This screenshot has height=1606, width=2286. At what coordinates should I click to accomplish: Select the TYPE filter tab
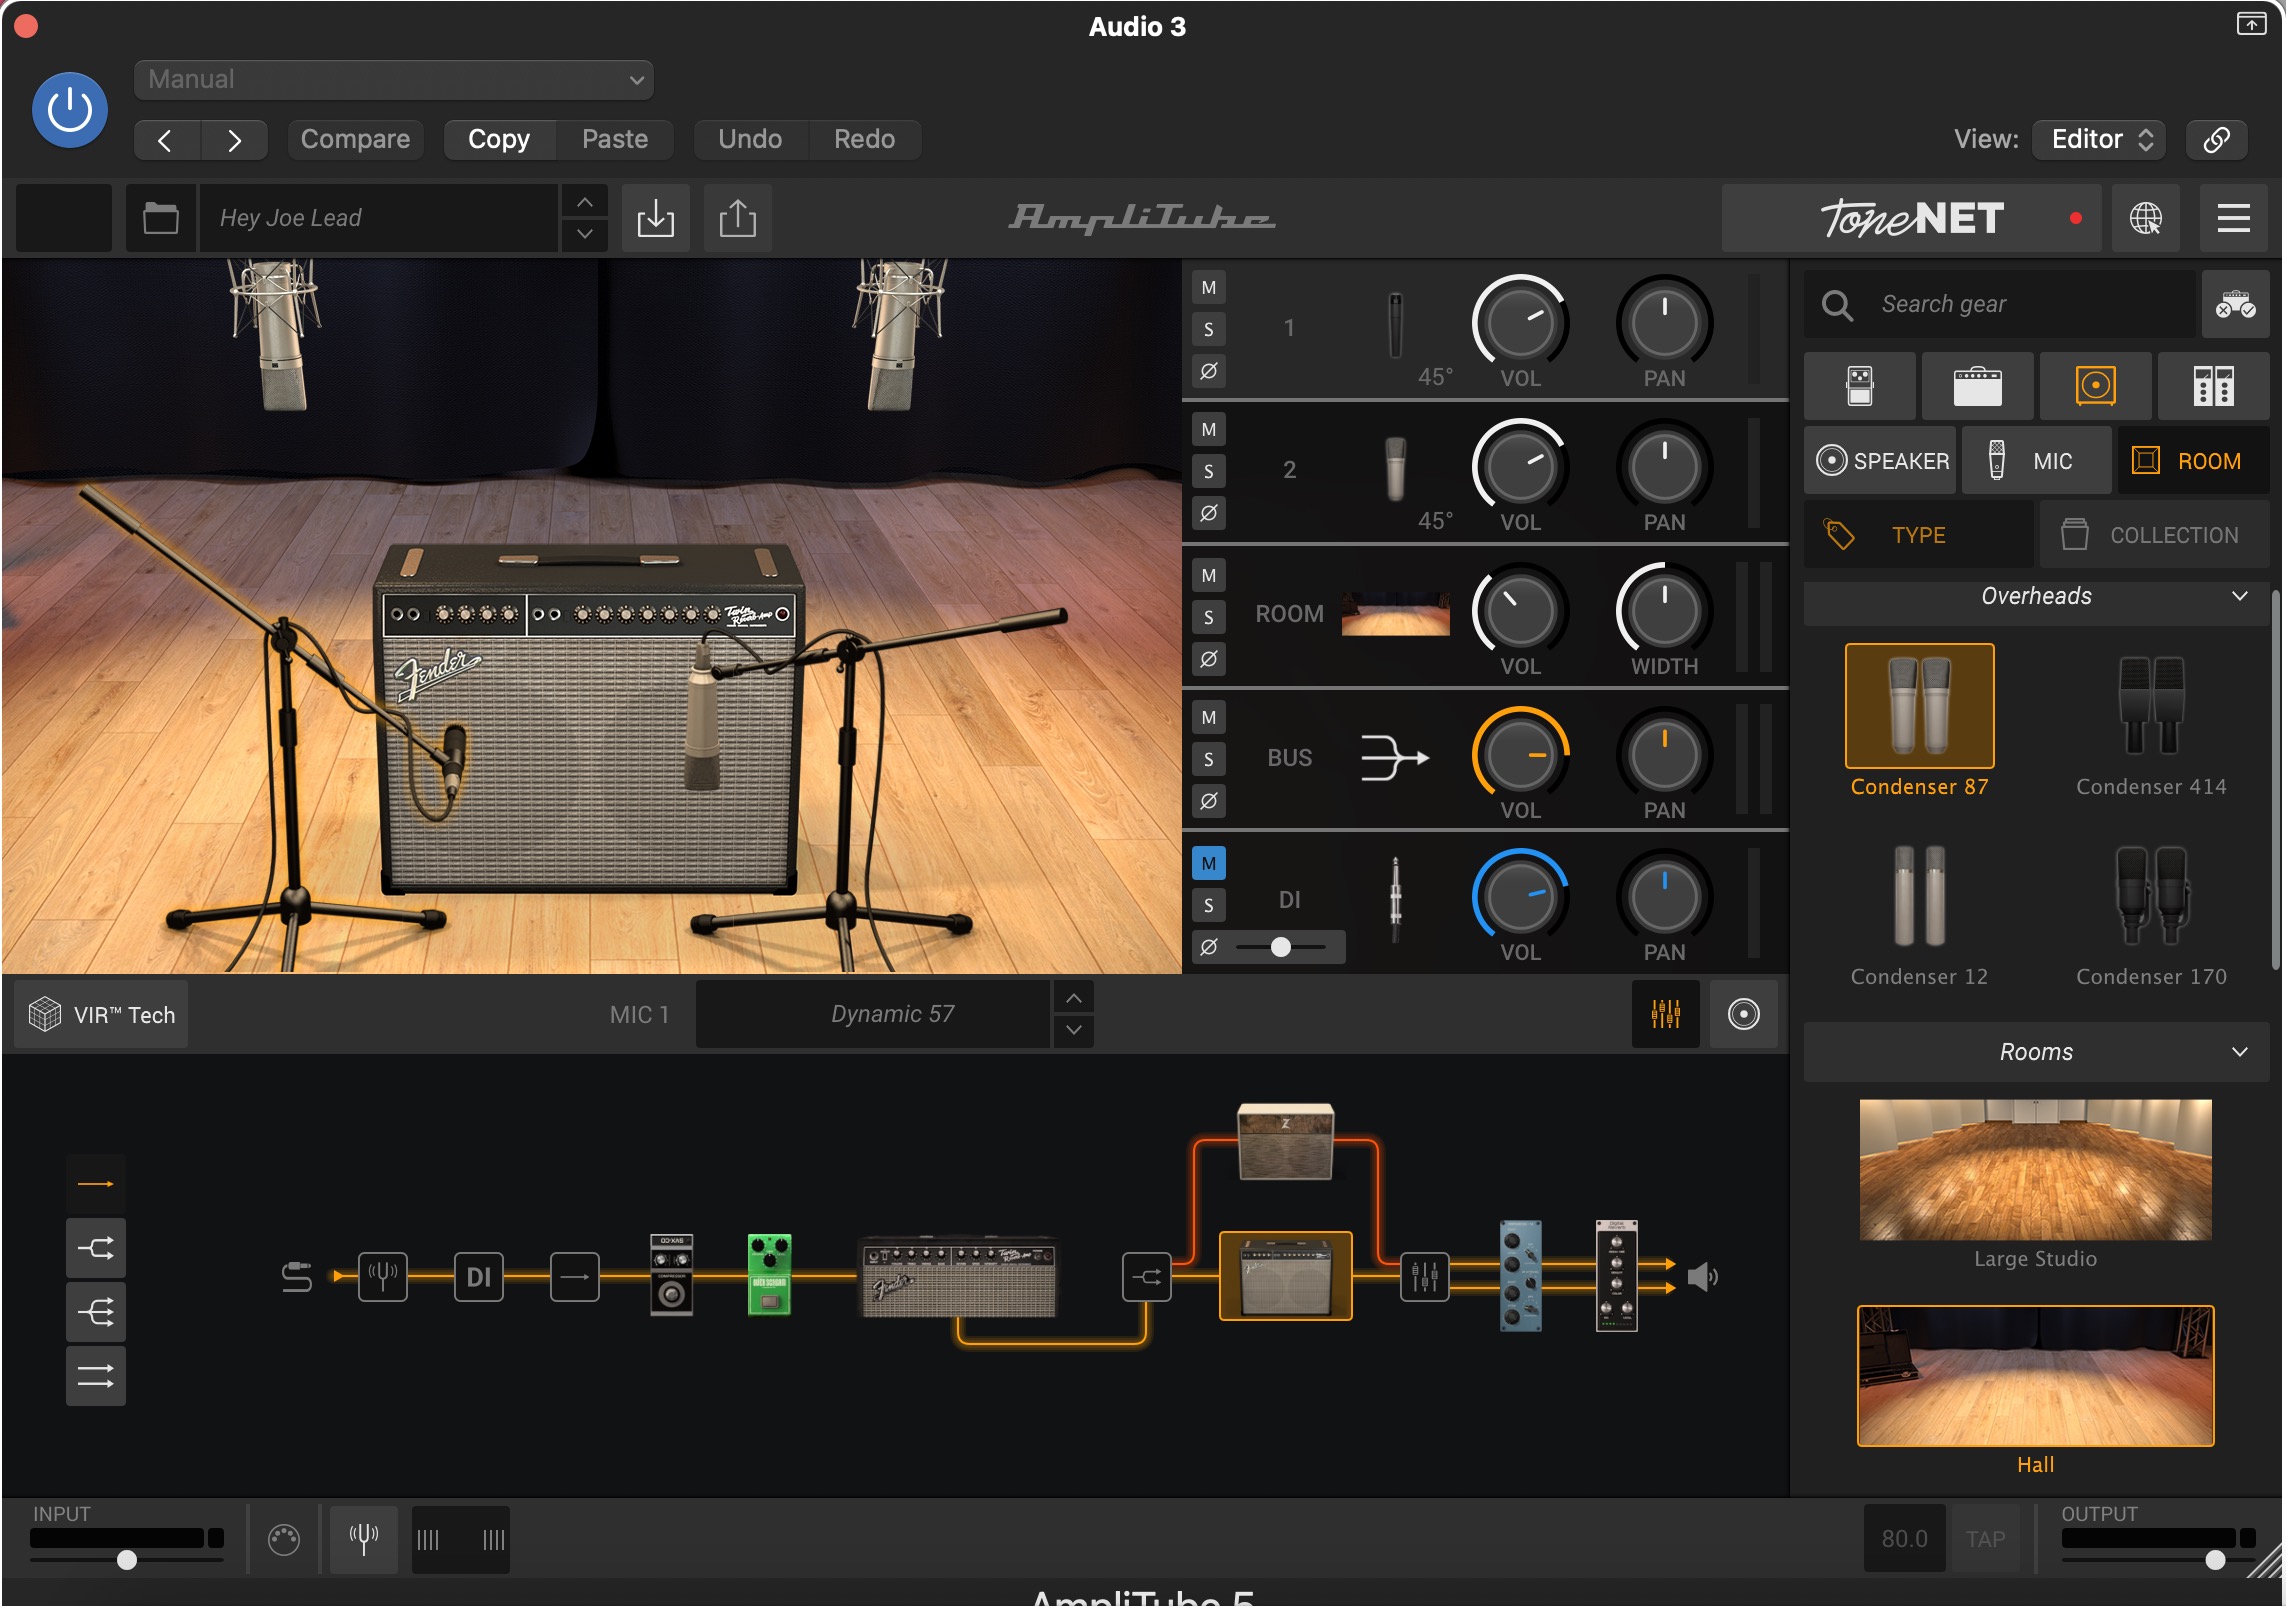coord(1918,535)
